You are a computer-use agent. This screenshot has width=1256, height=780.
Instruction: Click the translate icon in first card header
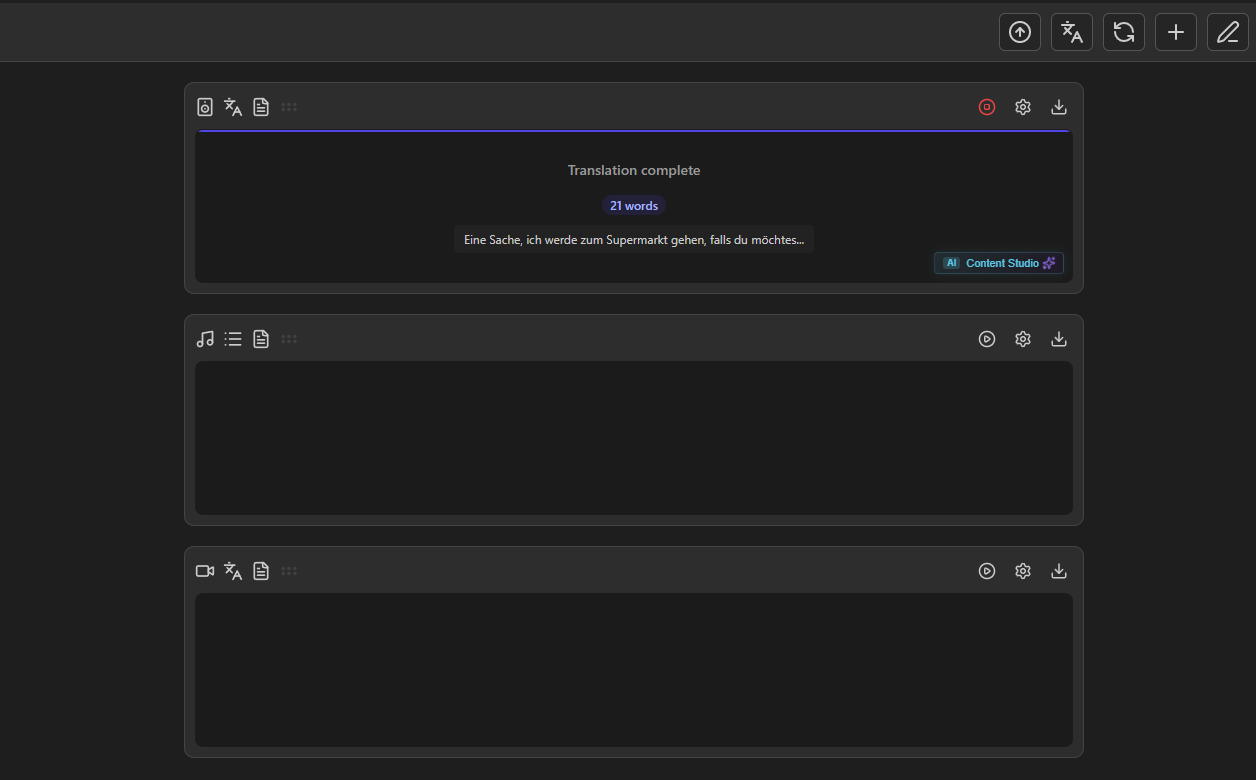coord(233,107)
